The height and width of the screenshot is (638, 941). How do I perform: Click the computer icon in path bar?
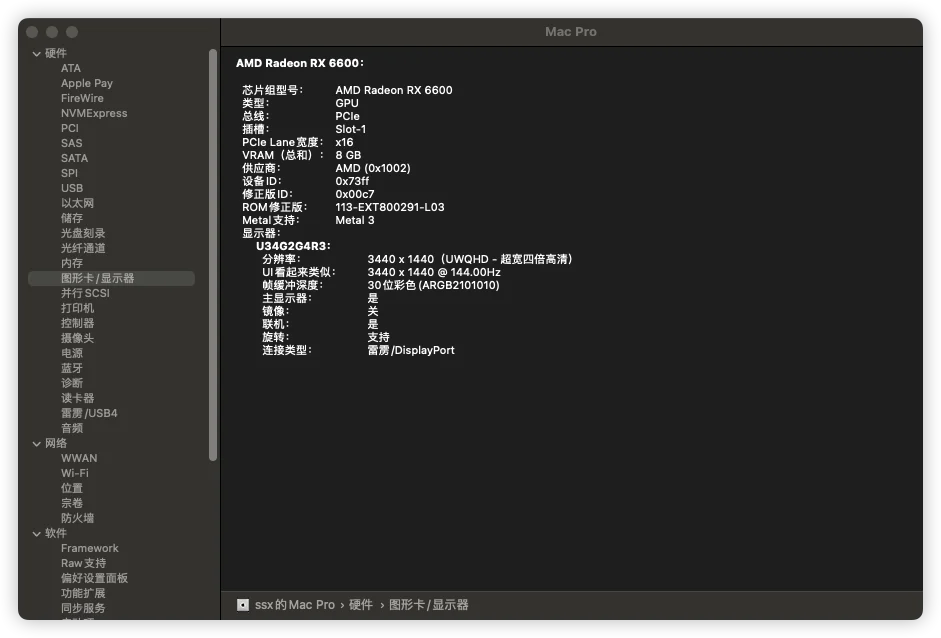coord(243,605)
